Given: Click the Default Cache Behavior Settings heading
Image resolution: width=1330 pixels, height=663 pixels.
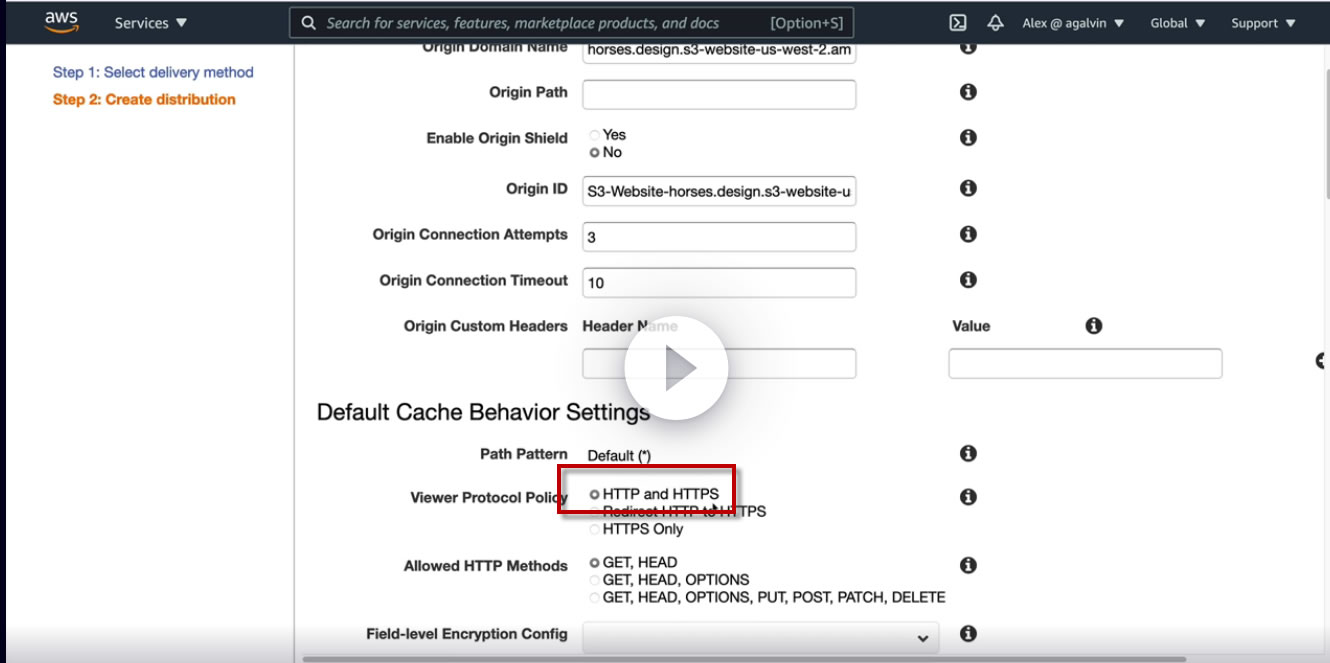Looking at the screenshot, I should tap(483, 412).
